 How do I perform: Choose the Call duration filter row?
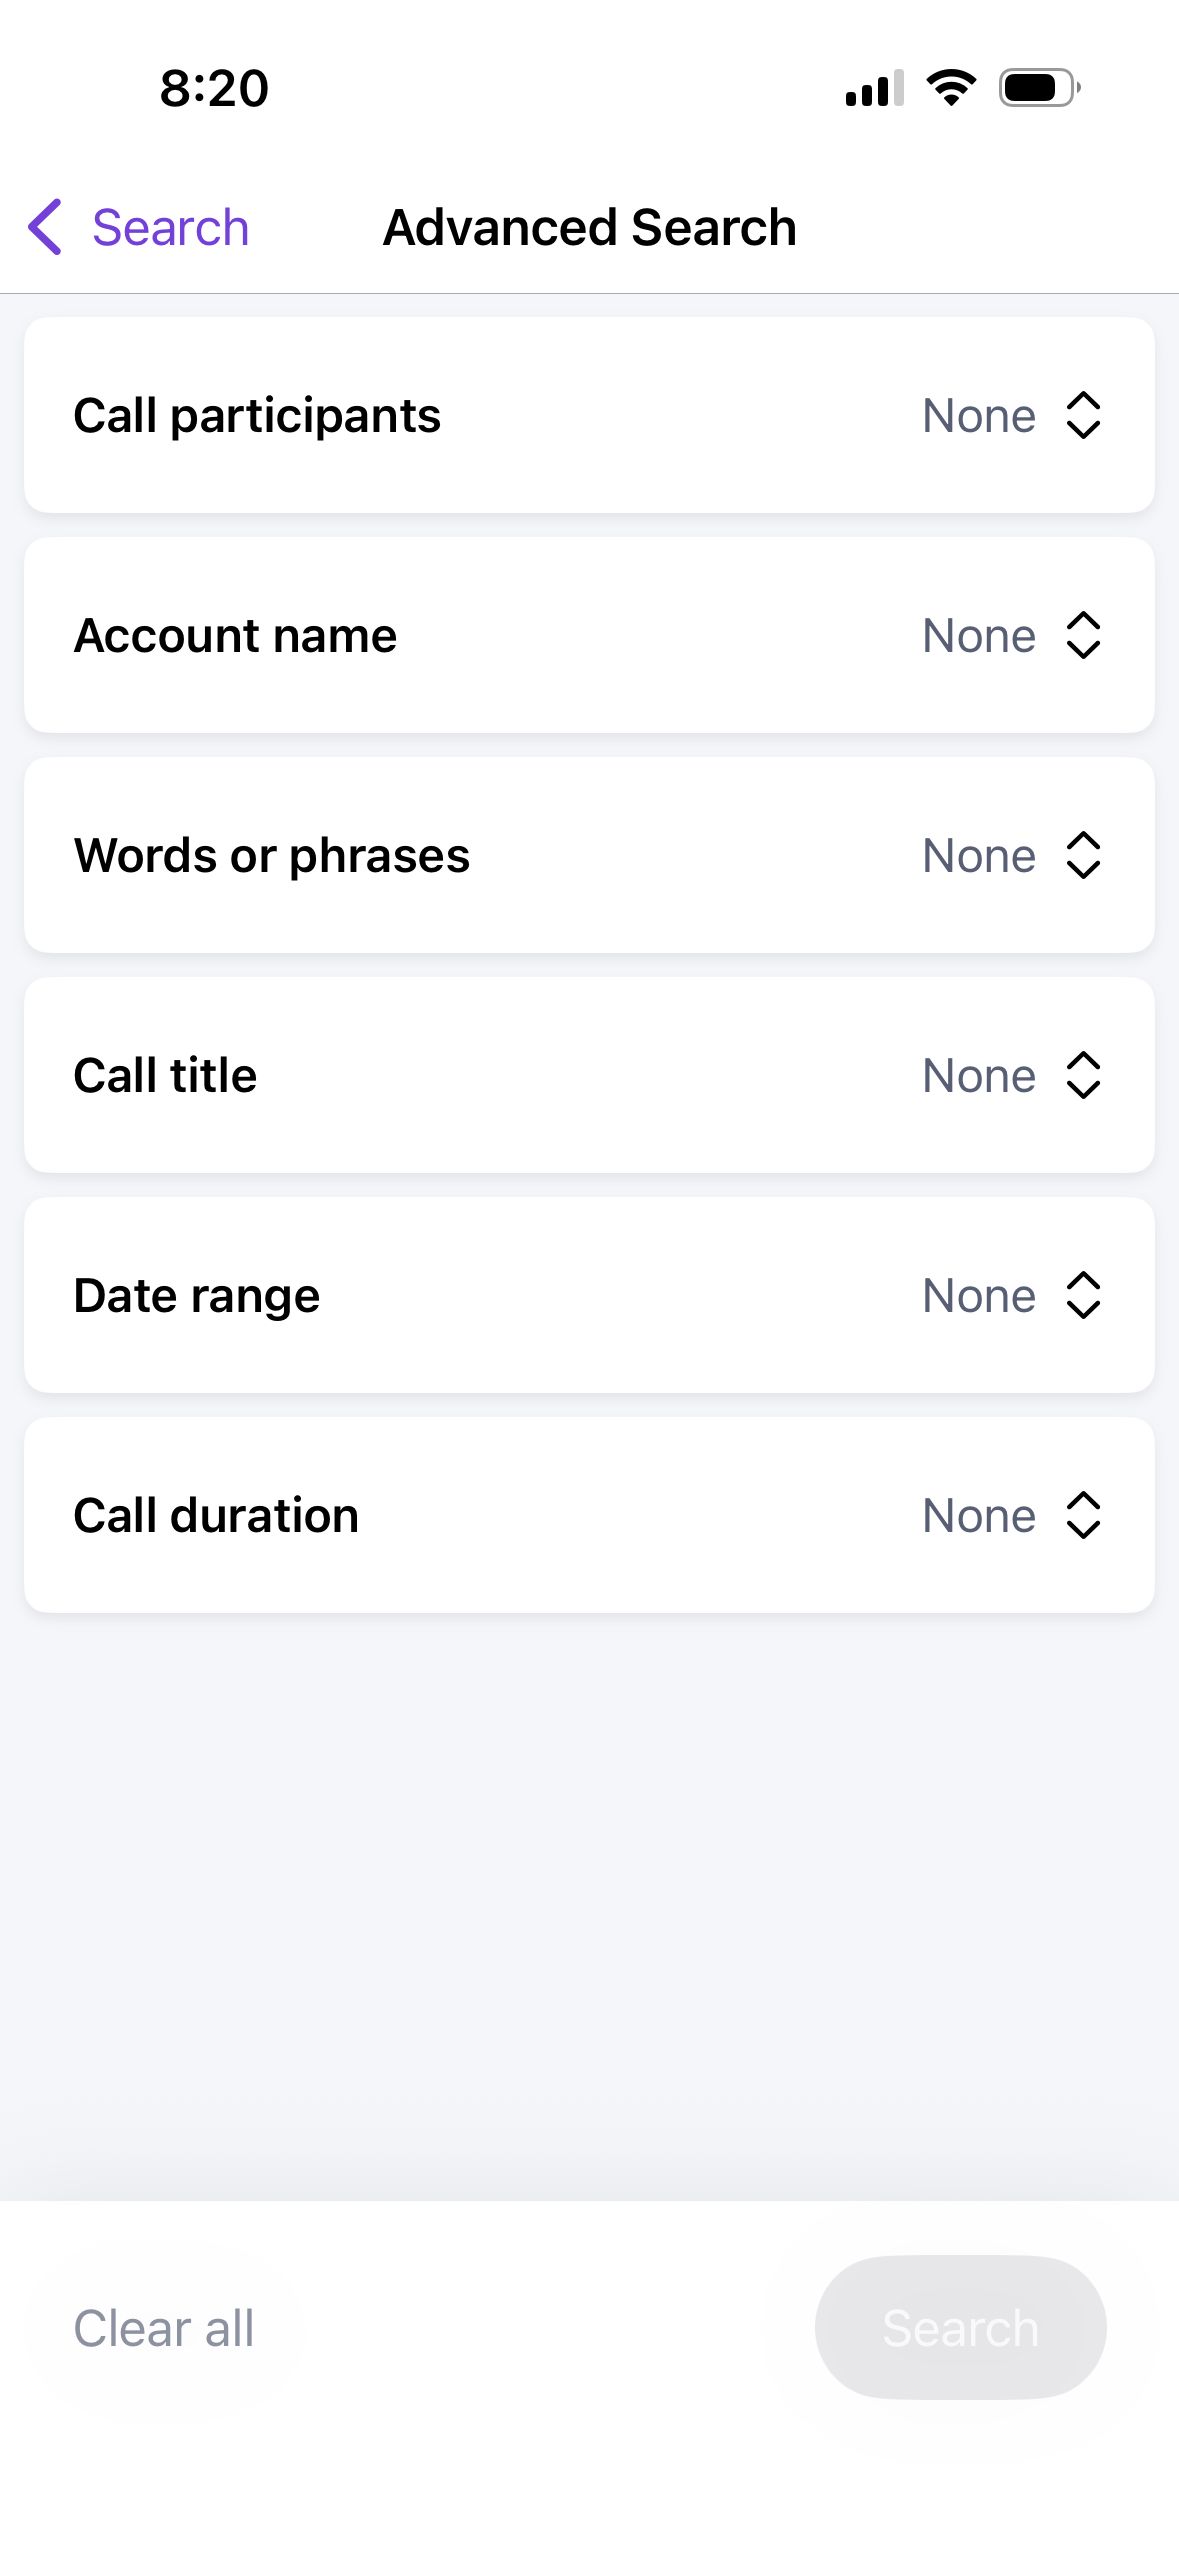[x=589, y=1515]
